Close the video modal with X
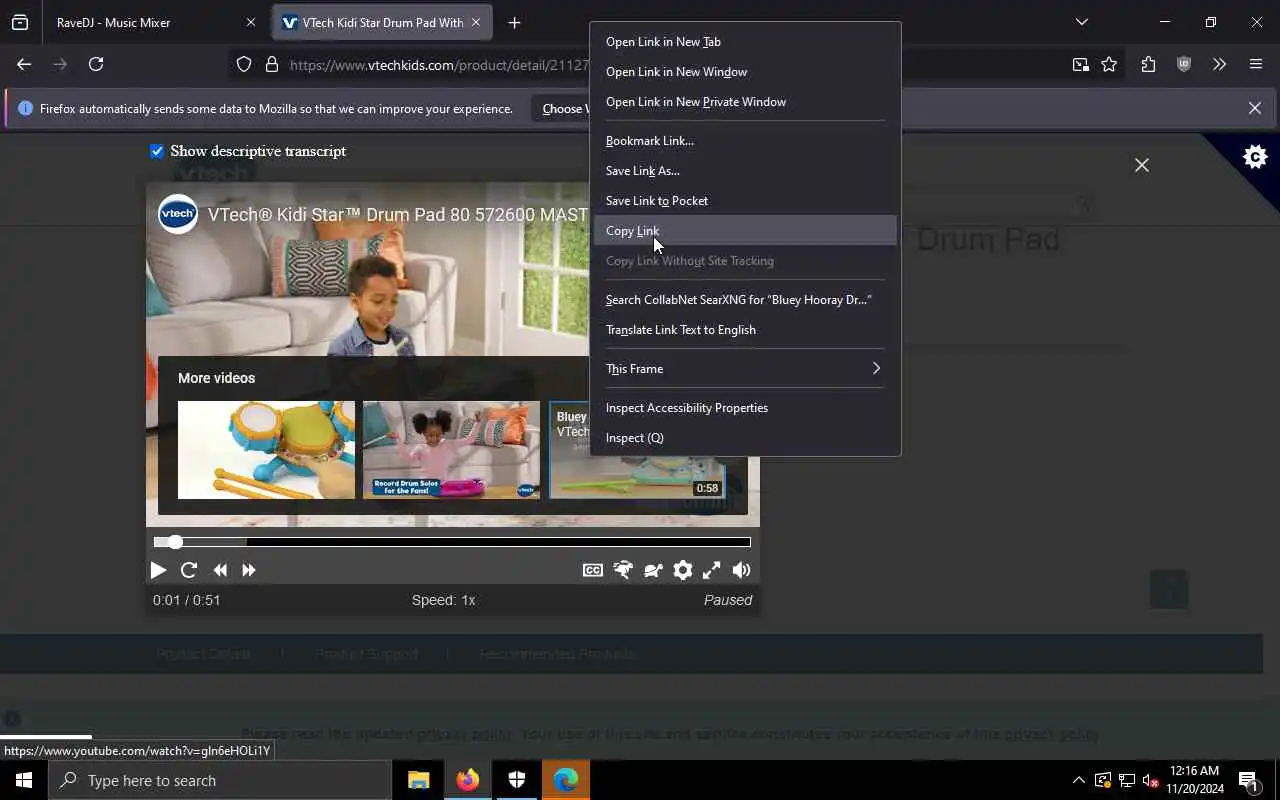 (x=1142, y=165)
